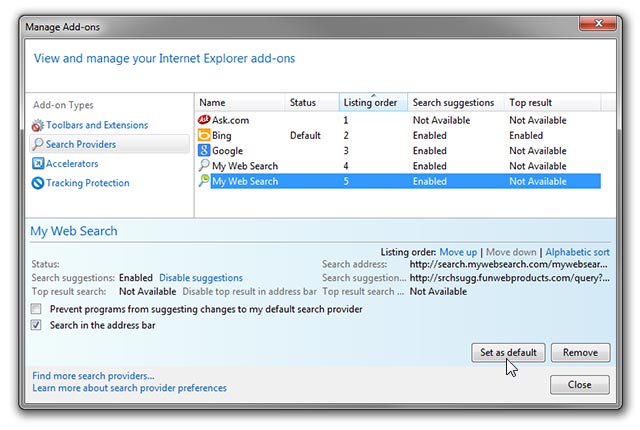The height and width of the screenshot is (430, 640).
Task: Sort list by Status column header
Action: coord(312,102)
